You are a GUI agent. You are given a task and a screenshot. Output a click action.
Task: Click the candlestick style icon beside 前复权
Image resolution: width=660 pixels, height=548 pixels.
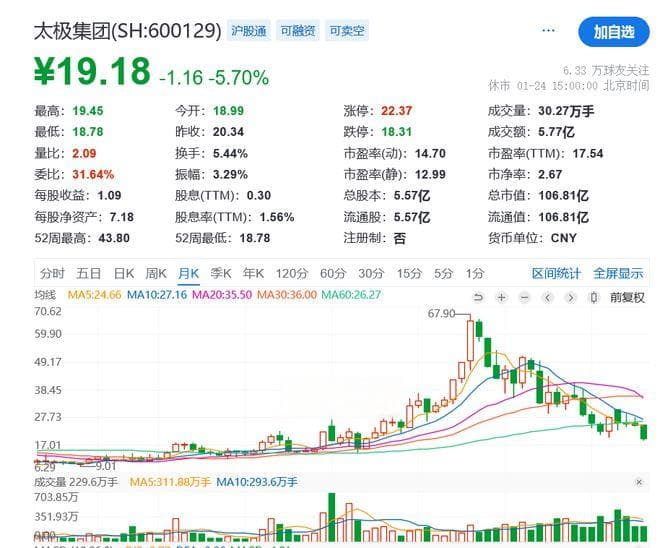click(x=593, y=298)
